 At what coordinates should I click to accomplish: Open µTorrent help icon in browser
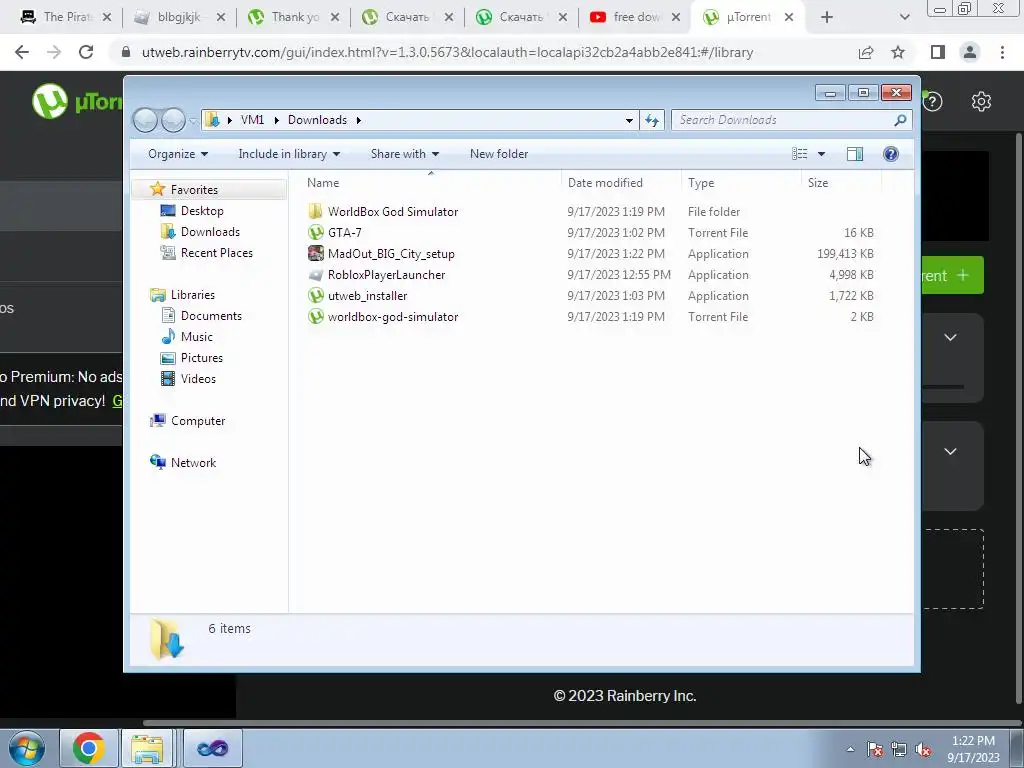pyautogui.click(x=933, y=101)
